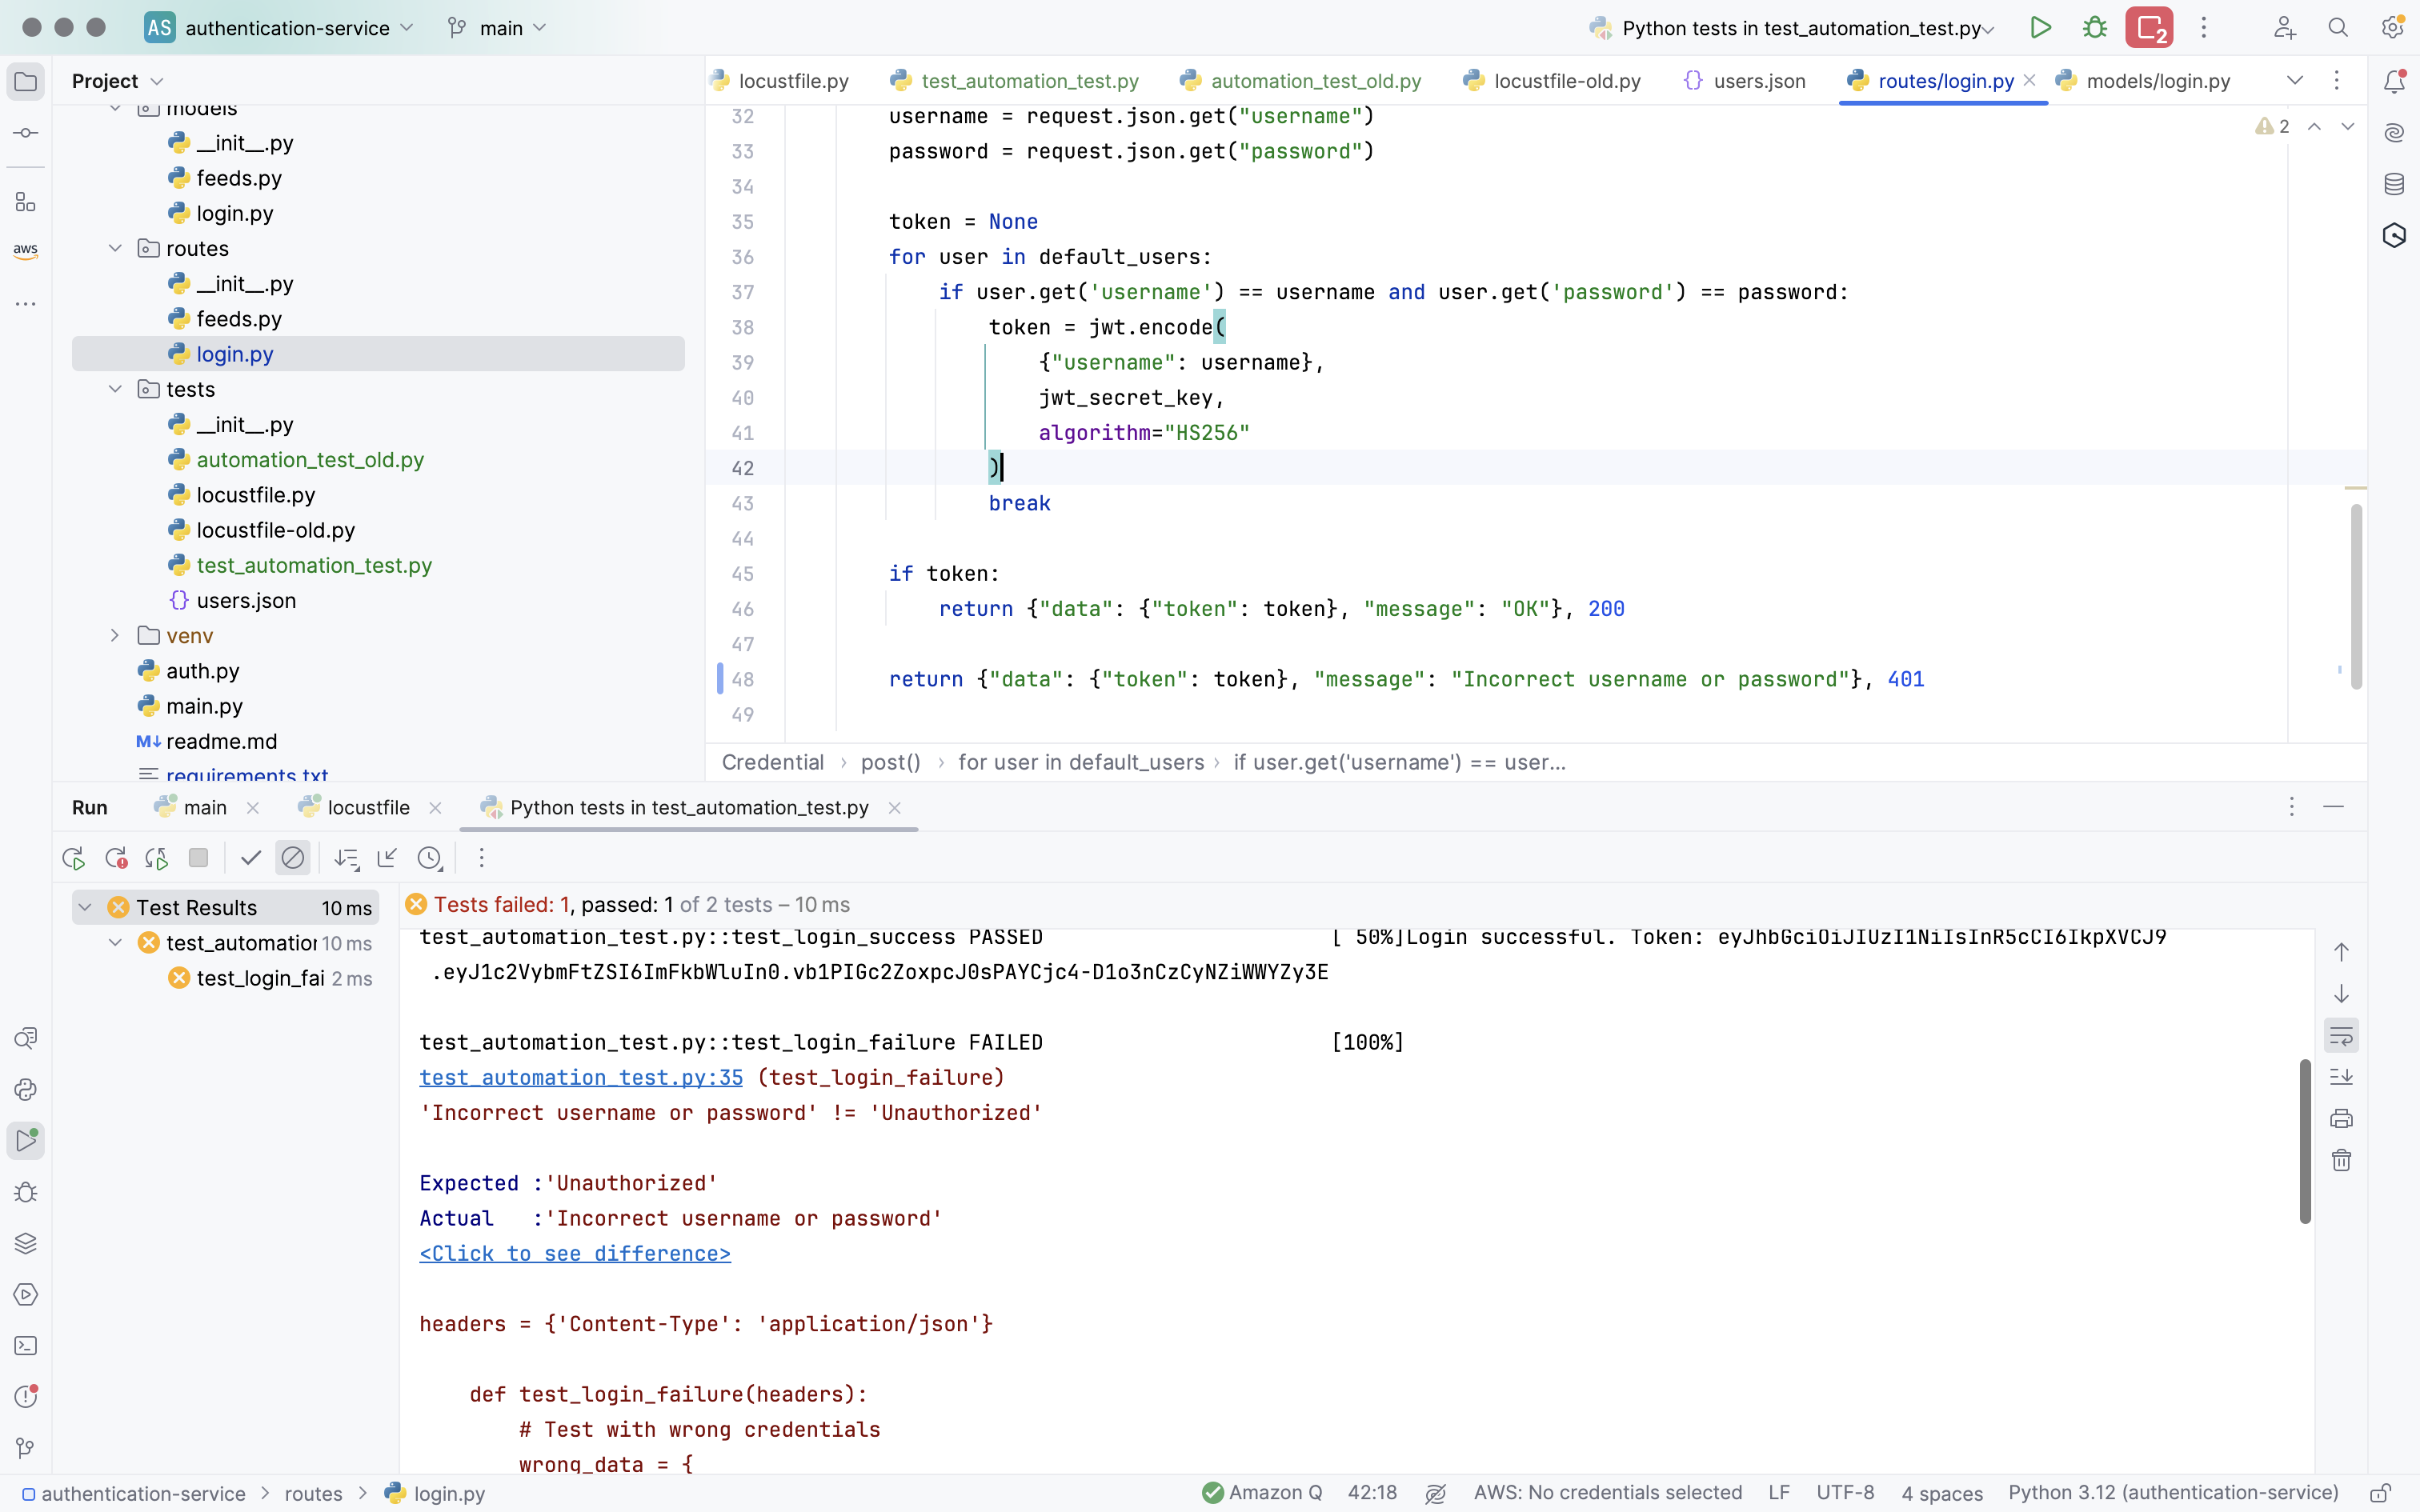Open Search Everywhere magnifier icon
This screenshot has height=1512, width=2420.
(x=2338, y=28)
